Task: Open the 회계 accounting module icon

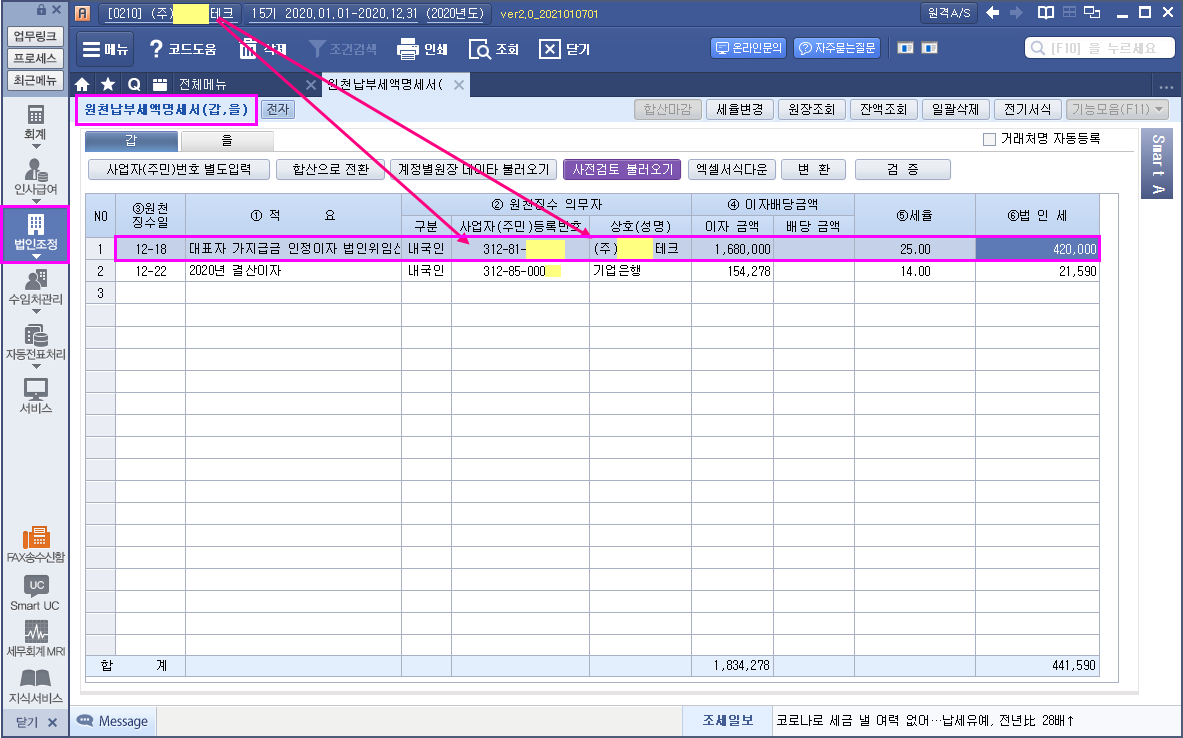Action: tap(35, 114)
